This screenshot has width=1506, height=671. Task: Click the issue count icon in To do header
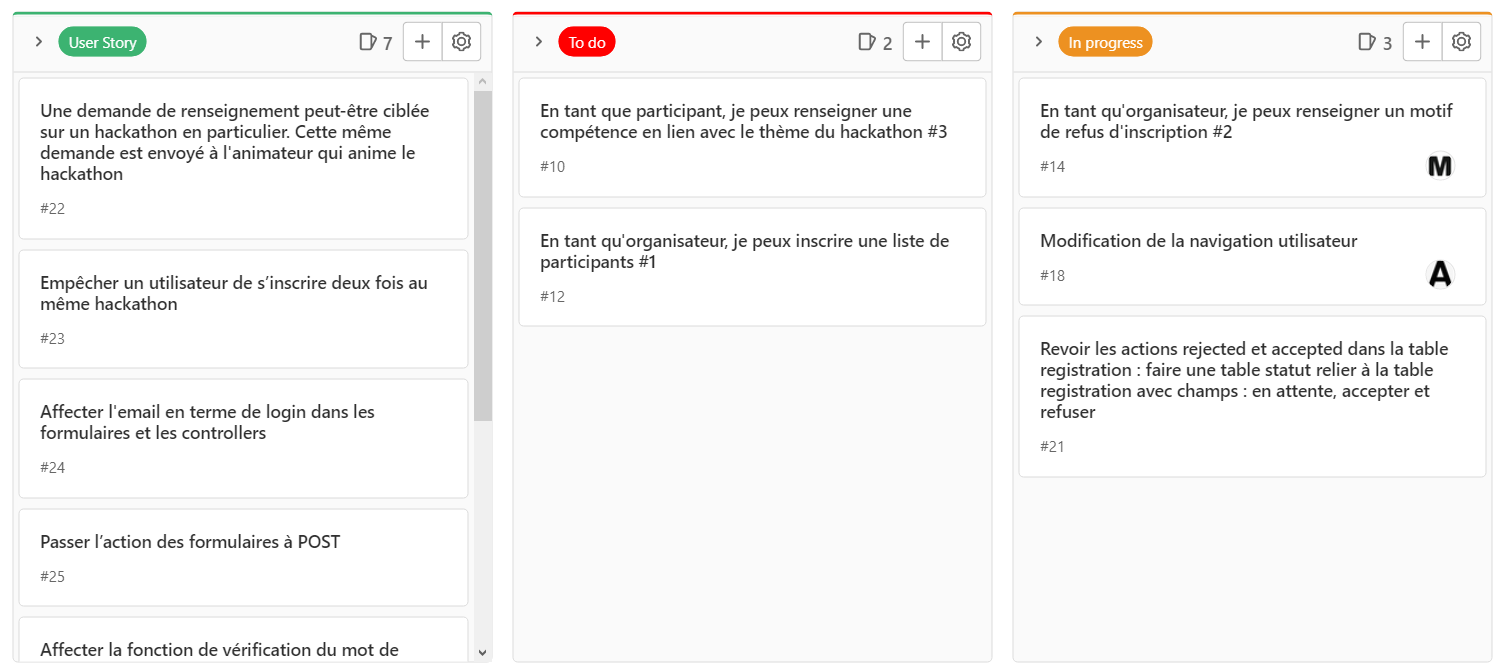coord(866,42)
